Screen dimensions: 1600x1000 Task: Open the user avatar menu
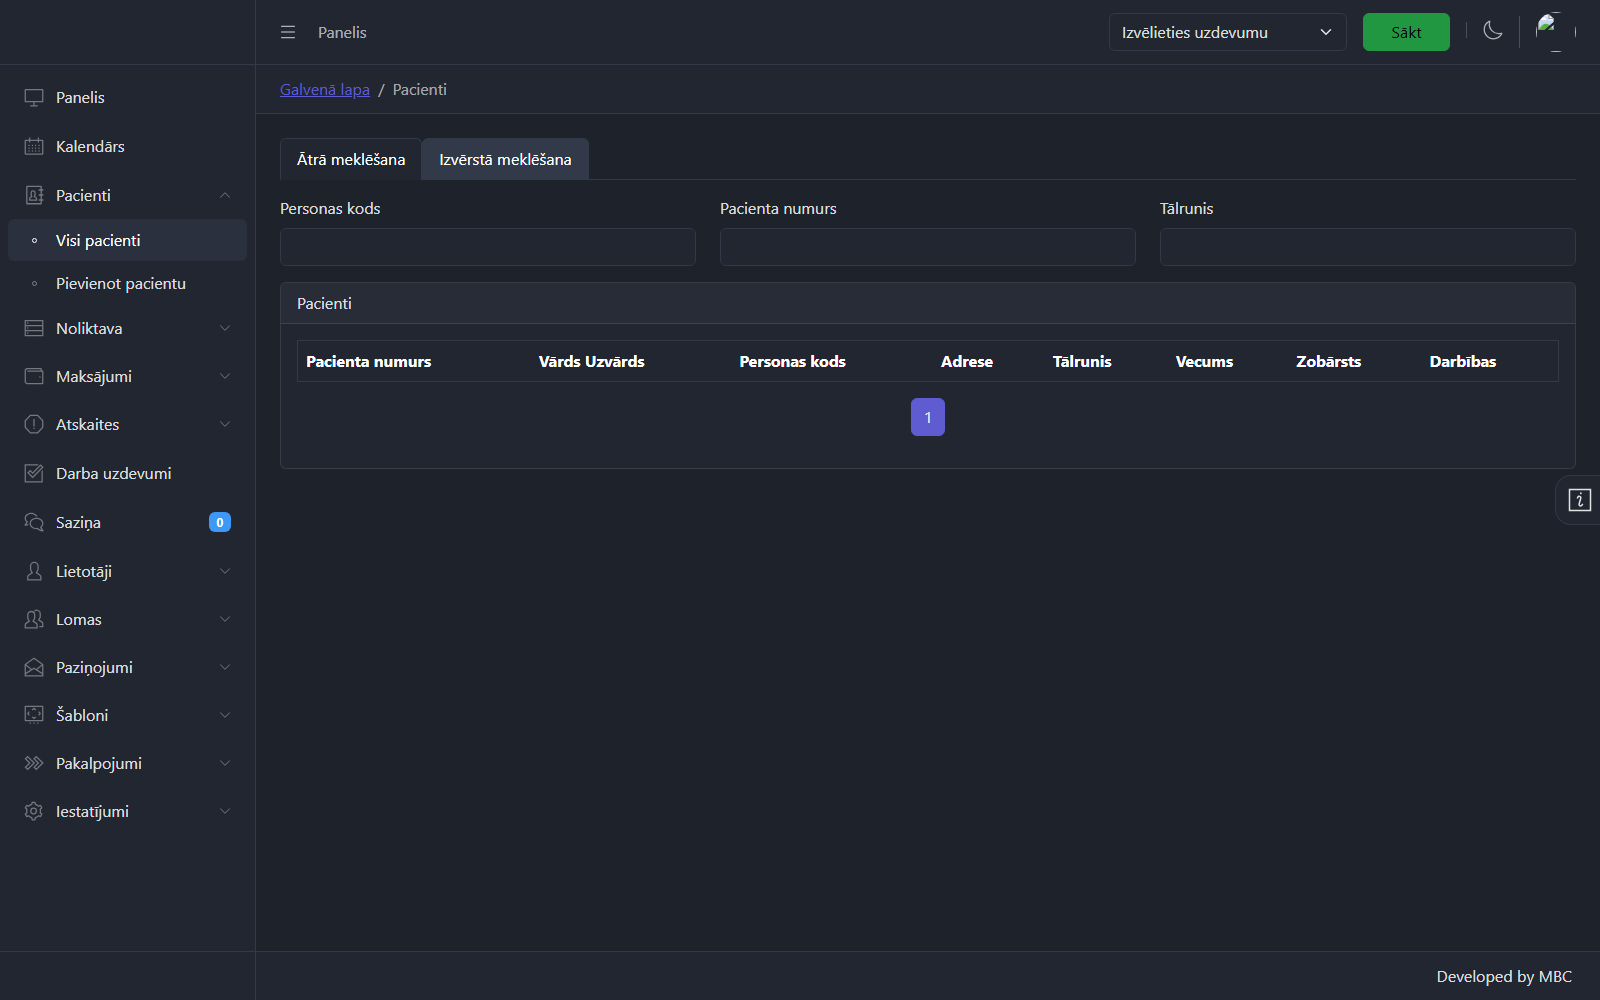[1555, 32]
